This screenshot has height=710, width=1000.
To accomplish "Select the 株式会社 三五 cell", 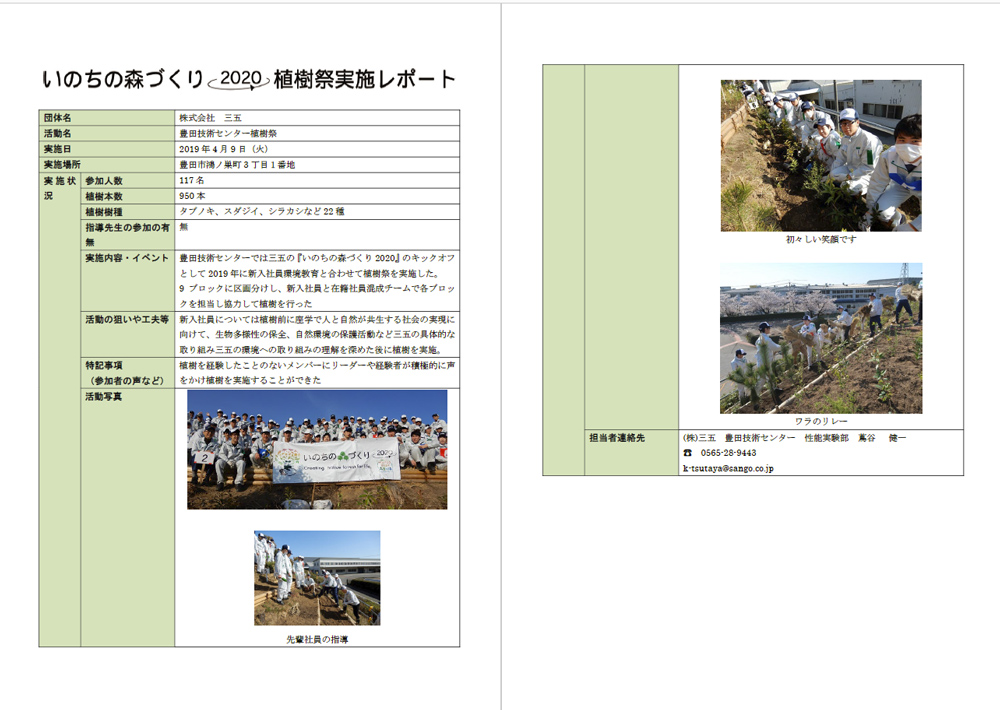I will point(210,117).
